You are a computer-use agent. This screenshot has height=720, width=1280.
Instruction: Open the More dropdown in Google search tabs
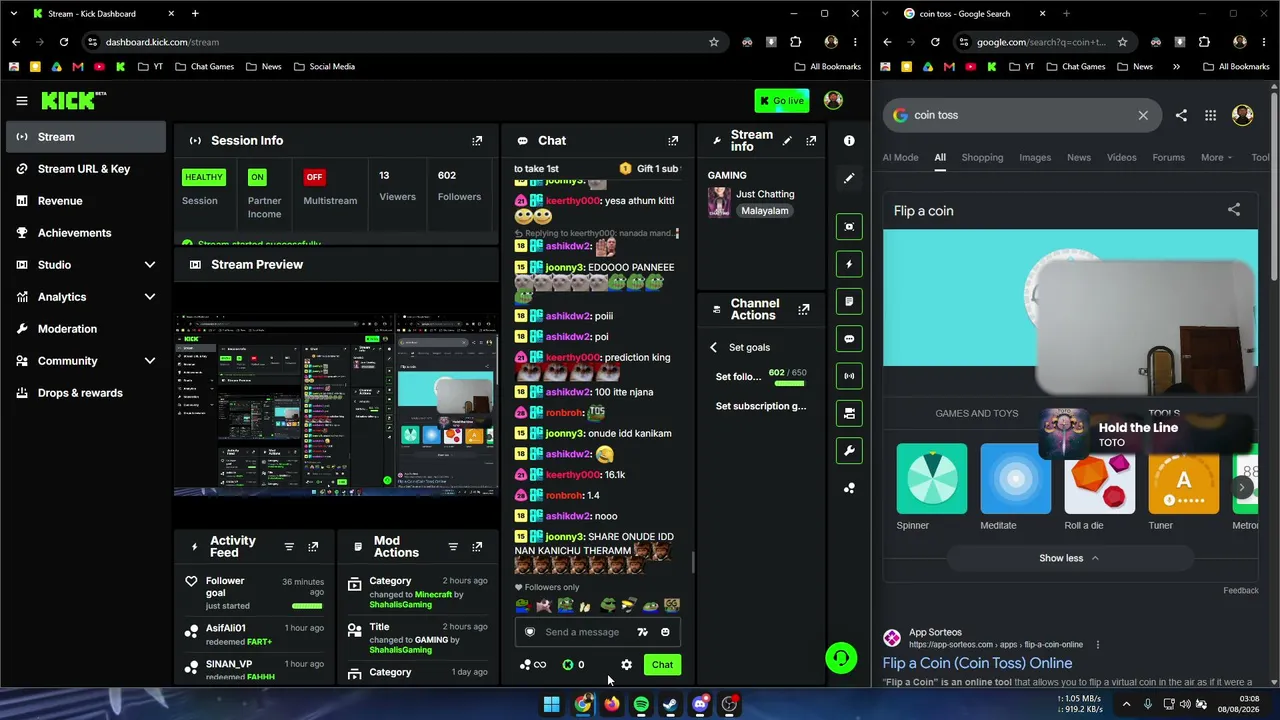tap(1216, 157)
